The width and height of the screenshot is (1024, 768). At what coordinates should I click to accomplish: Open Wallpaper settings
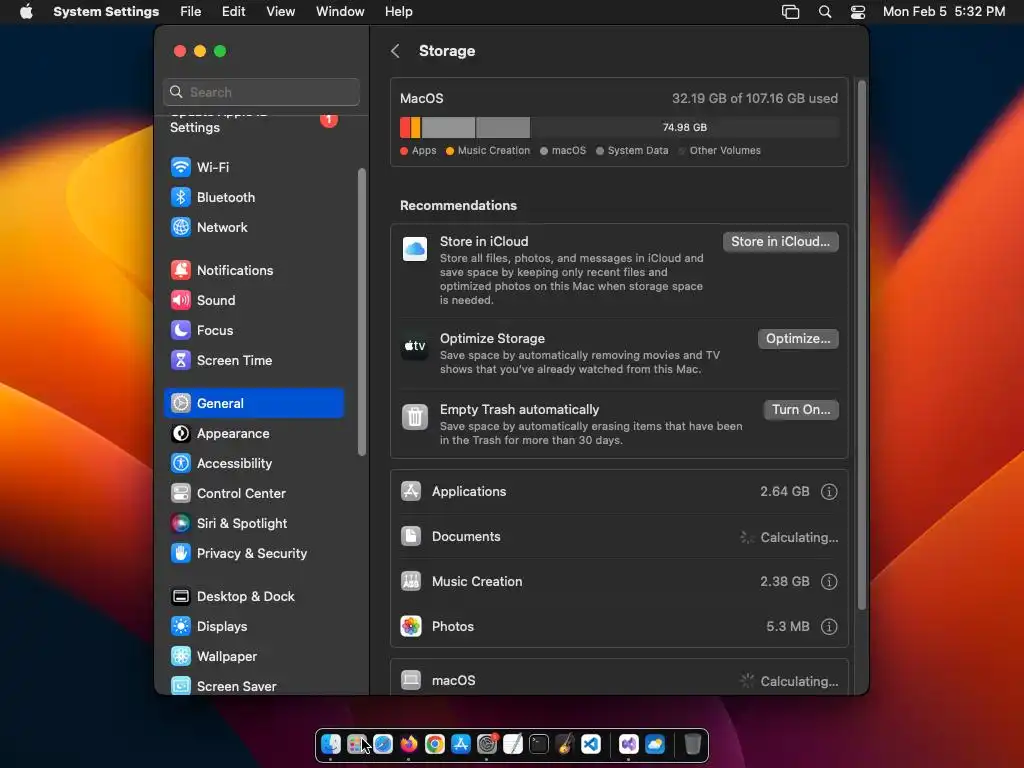pos(254,657)
